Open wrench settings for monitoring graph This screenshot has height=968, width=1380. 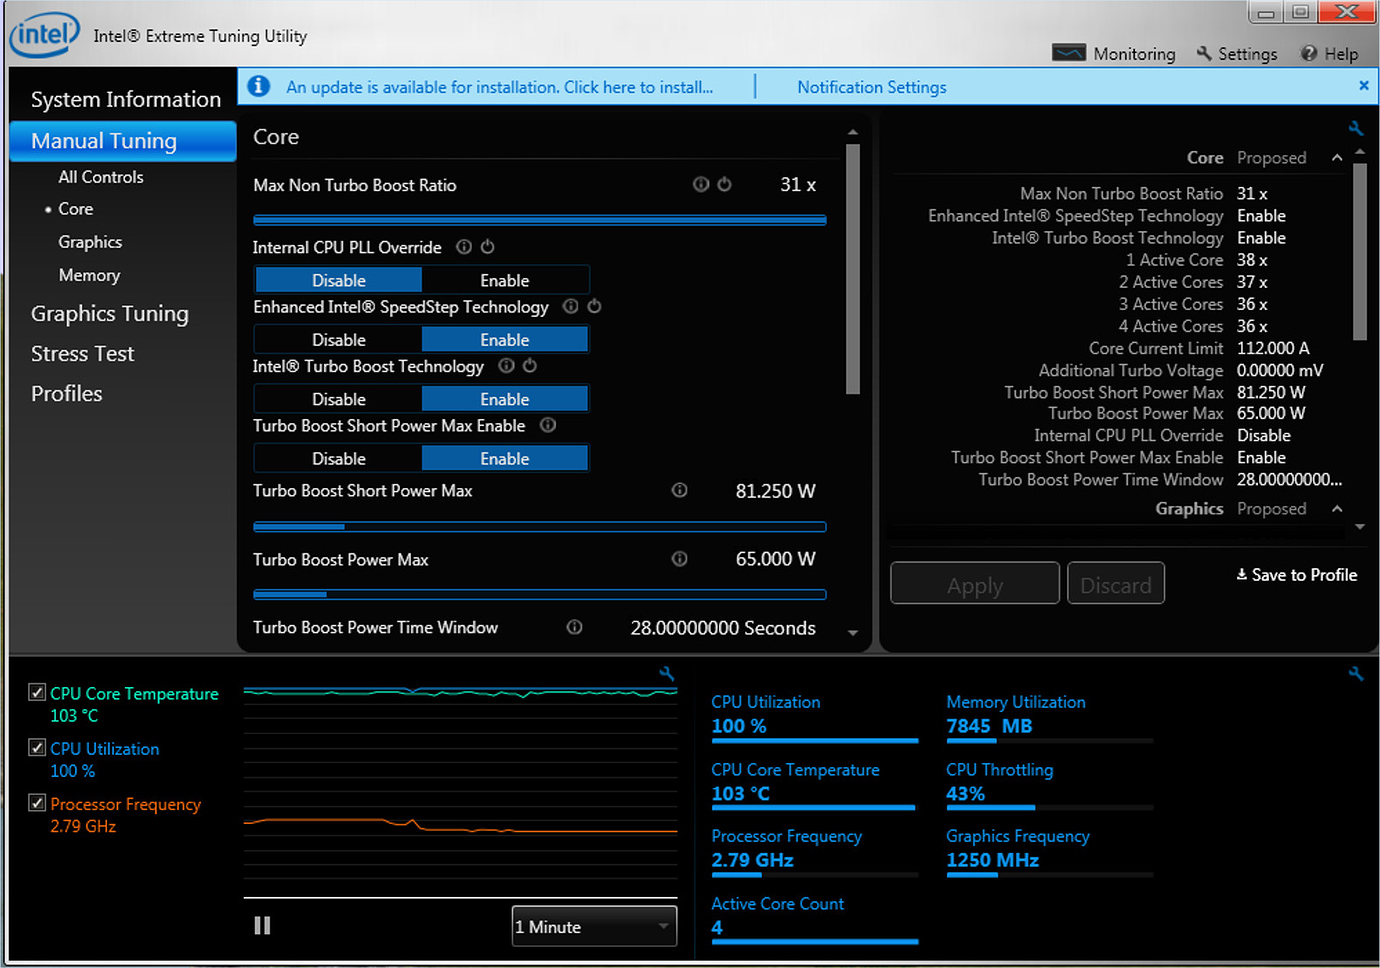point(667,674)
